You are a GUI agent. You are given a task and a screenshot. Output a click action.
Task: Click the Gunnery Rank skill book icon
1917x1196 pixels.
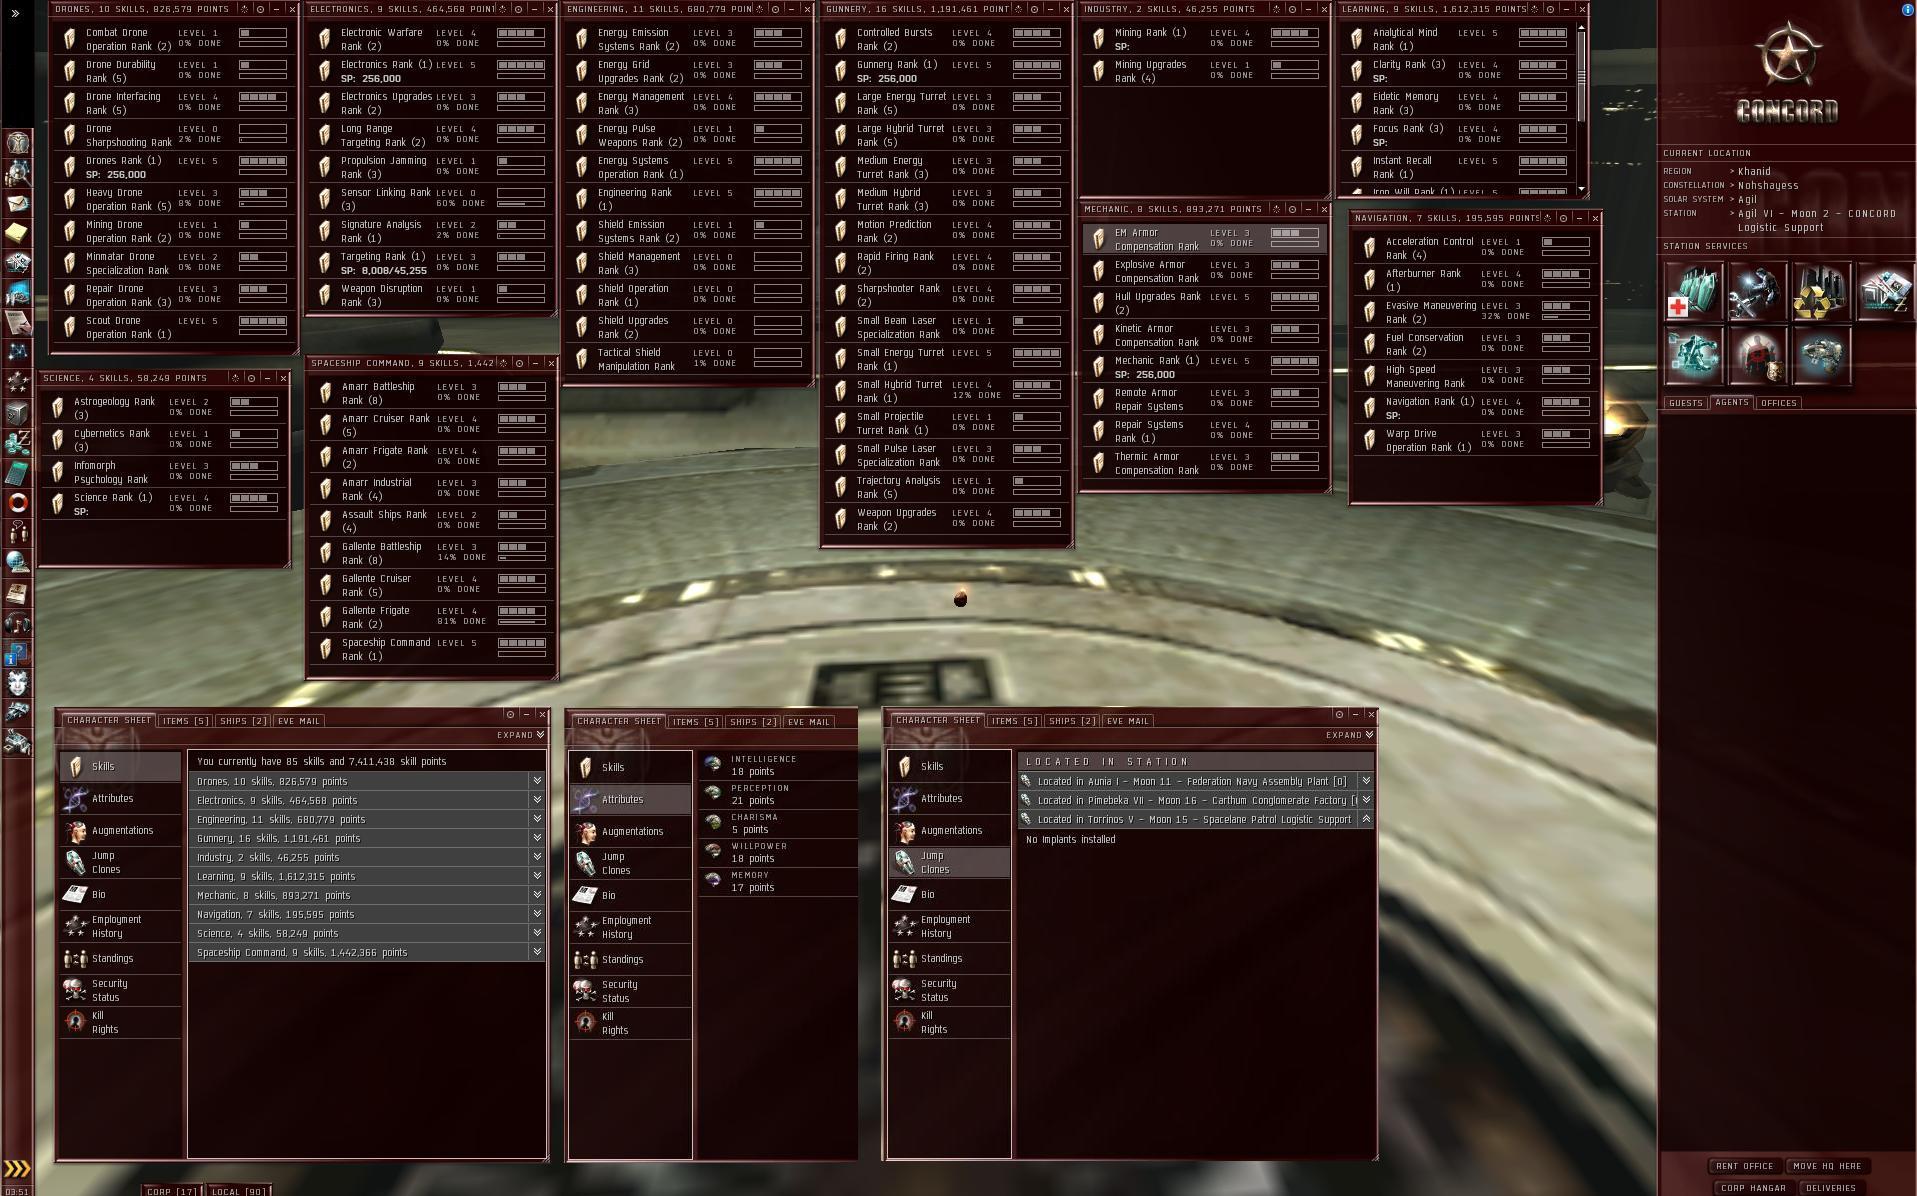click(x=841, y=71)
